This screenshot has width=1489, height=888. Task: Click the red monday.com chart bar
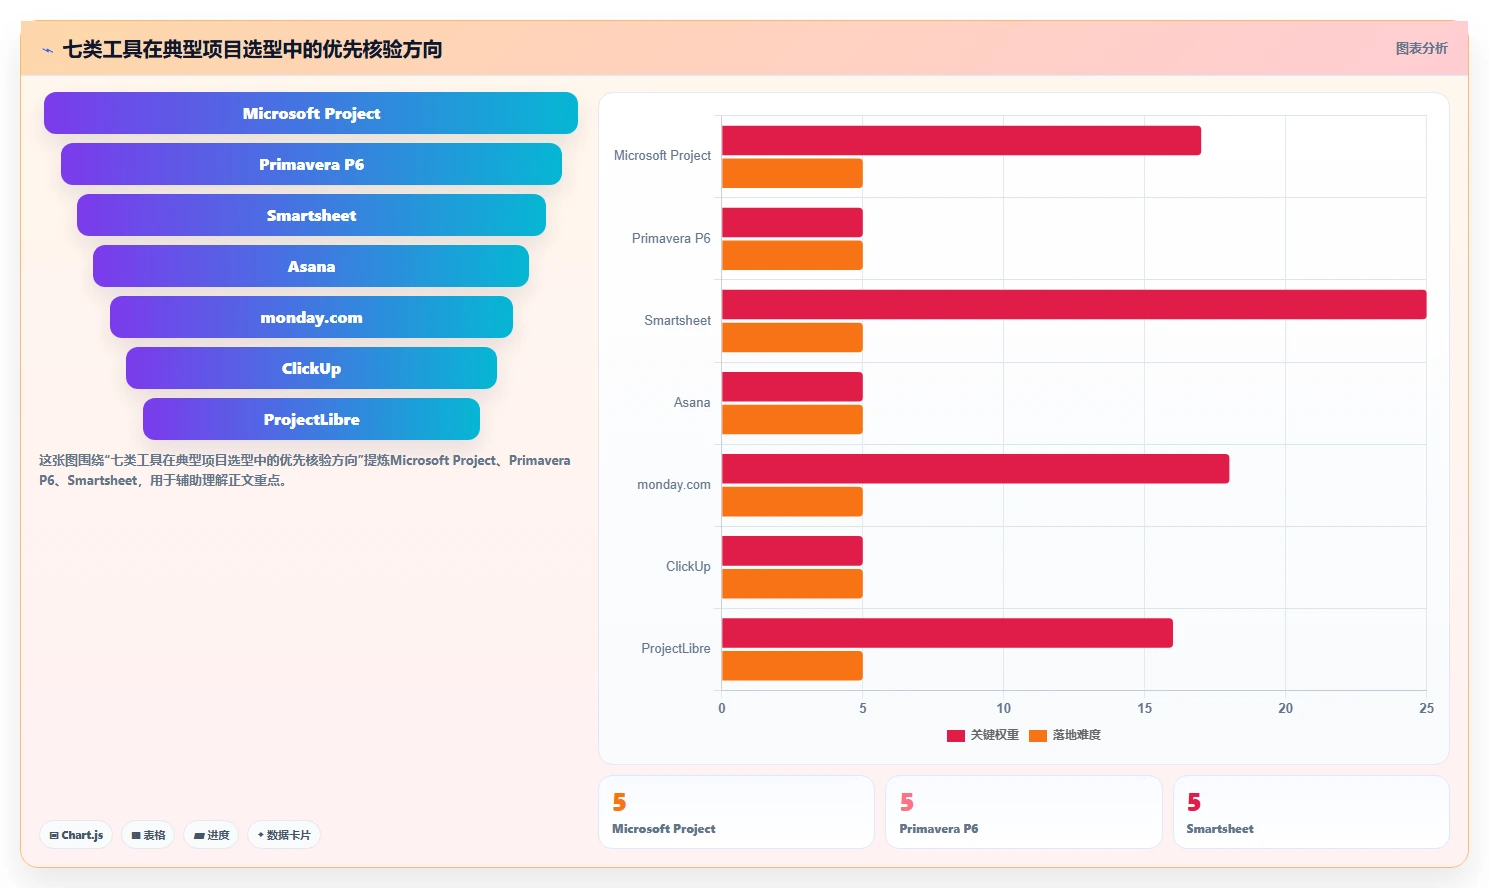(975, 469)
